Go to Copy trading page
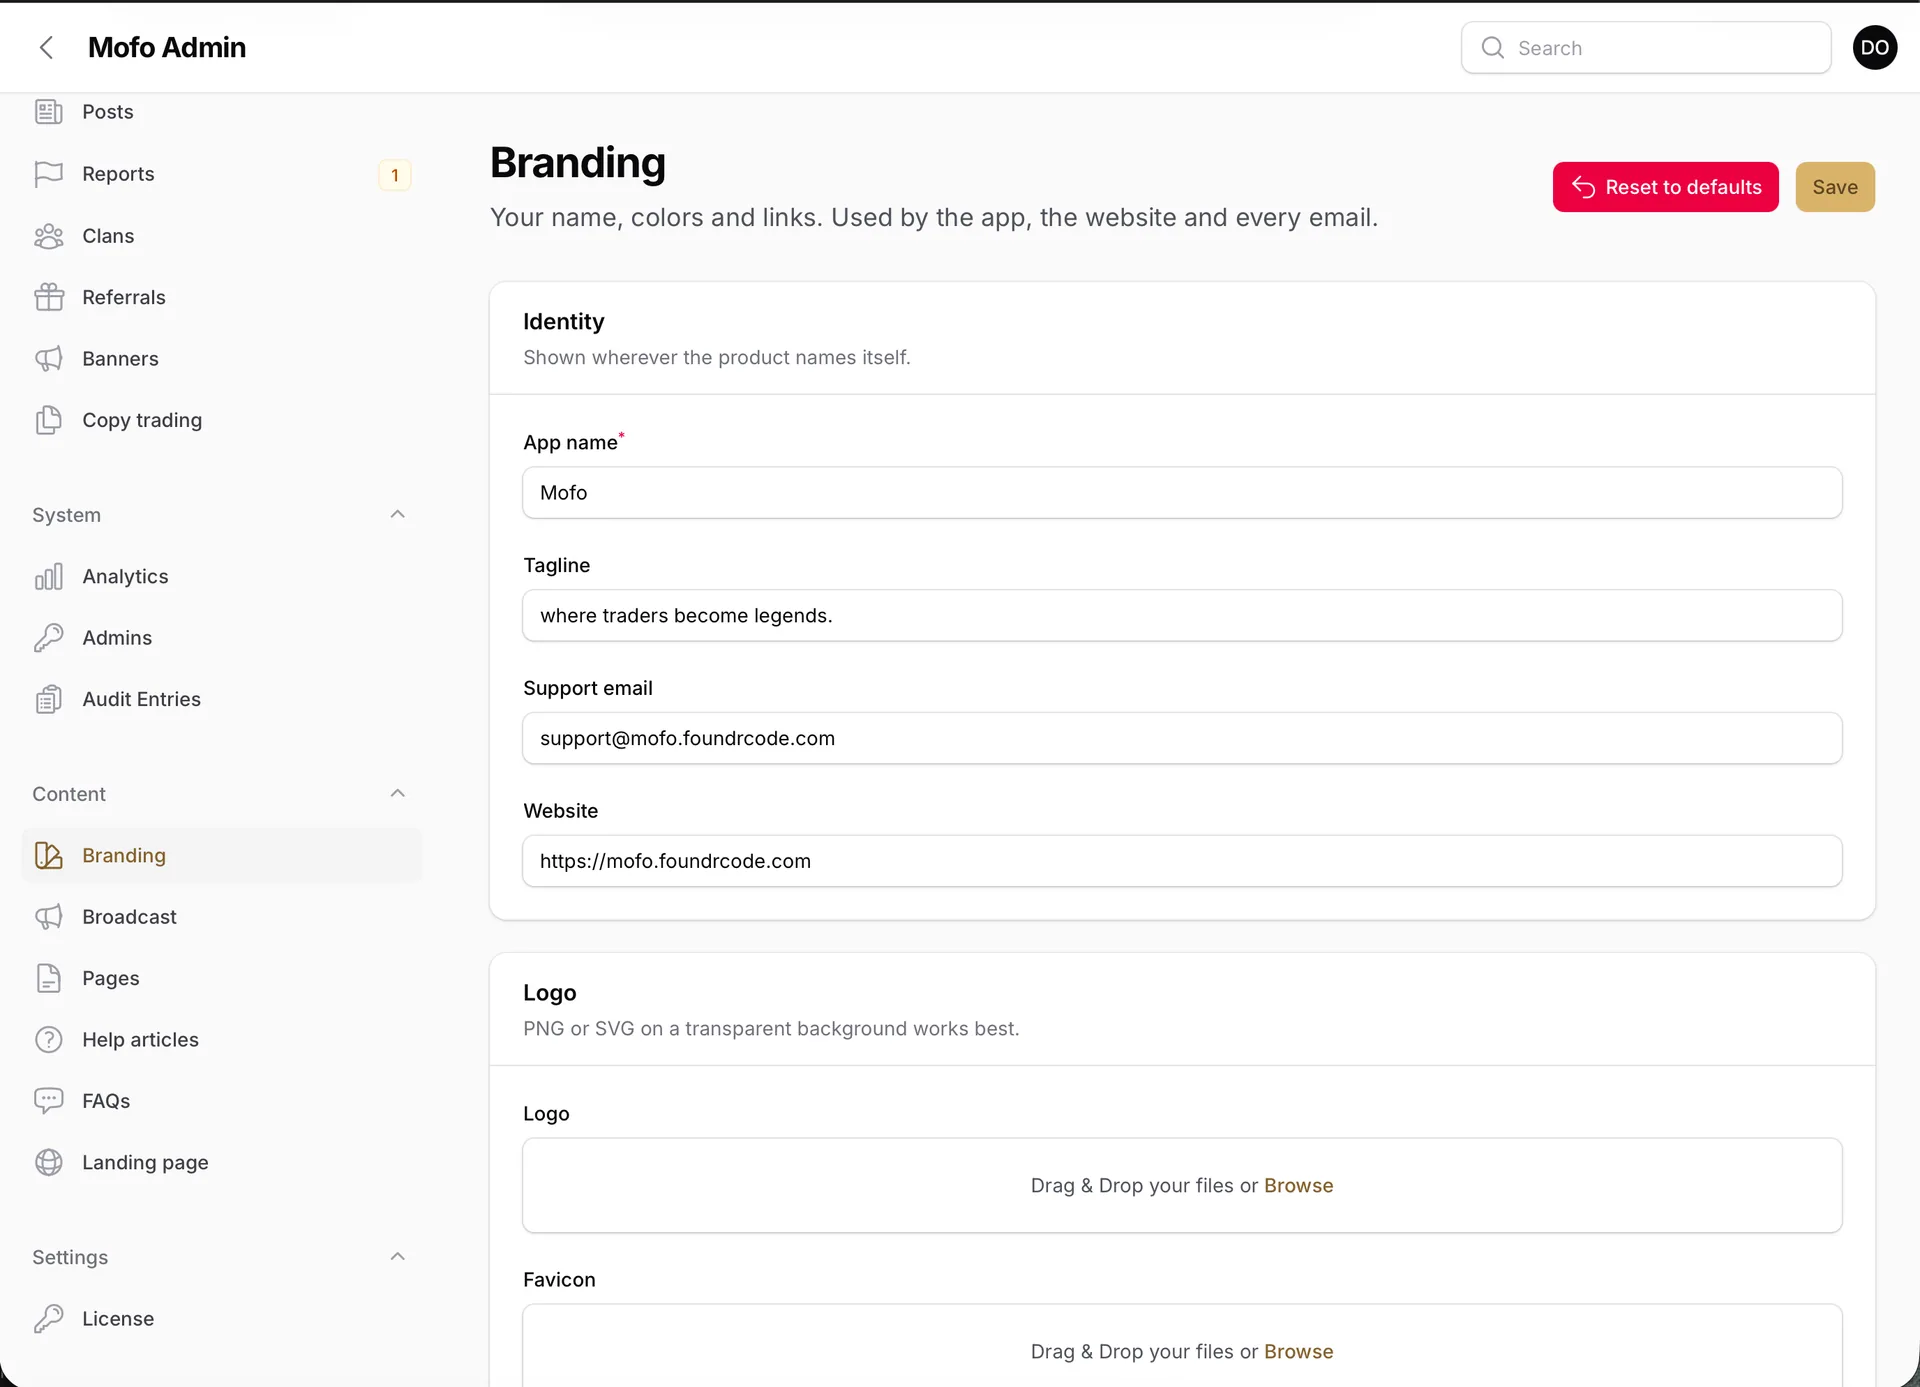The height and width of the screenshot is (1387, 1920). (220, 420)
